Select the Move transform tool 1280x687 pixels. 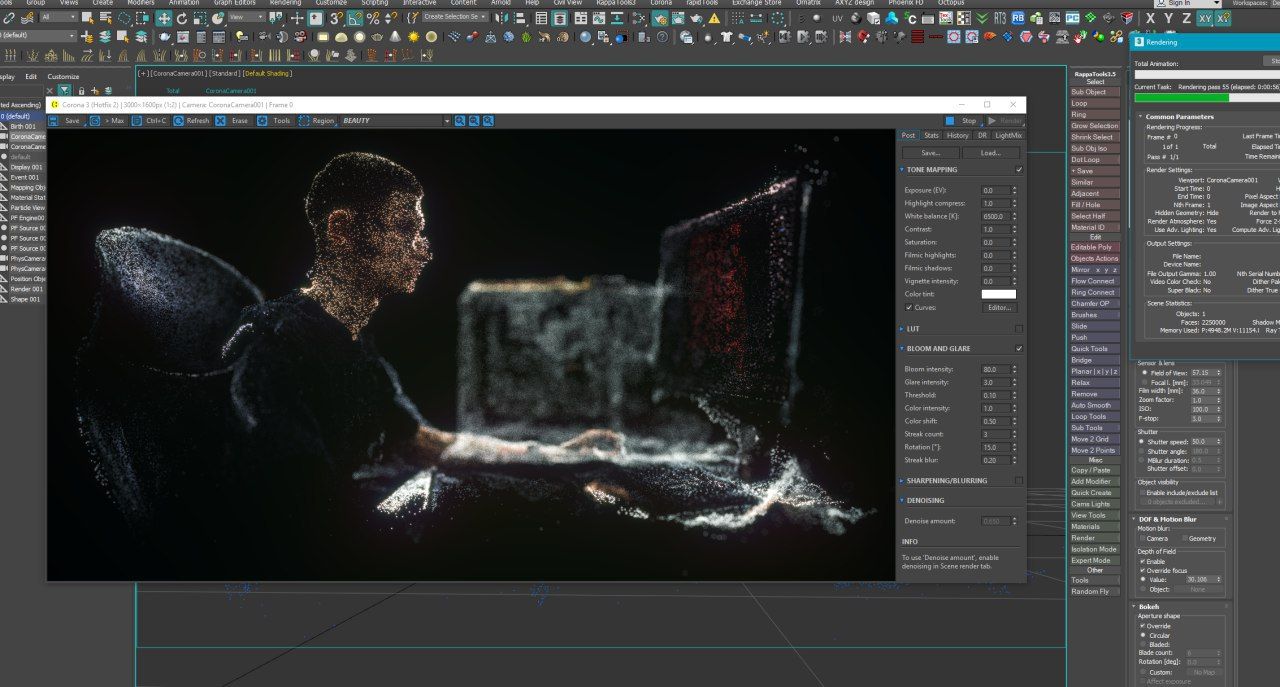click(x=164, y=18)
